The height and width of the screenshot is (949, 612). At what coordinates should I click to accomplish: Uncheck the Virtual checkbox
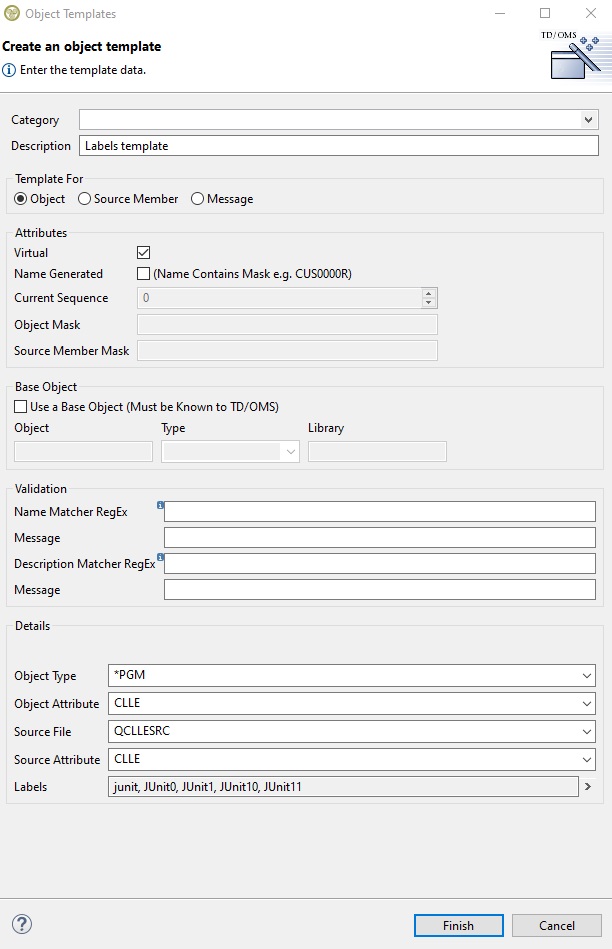click(143, 253)
